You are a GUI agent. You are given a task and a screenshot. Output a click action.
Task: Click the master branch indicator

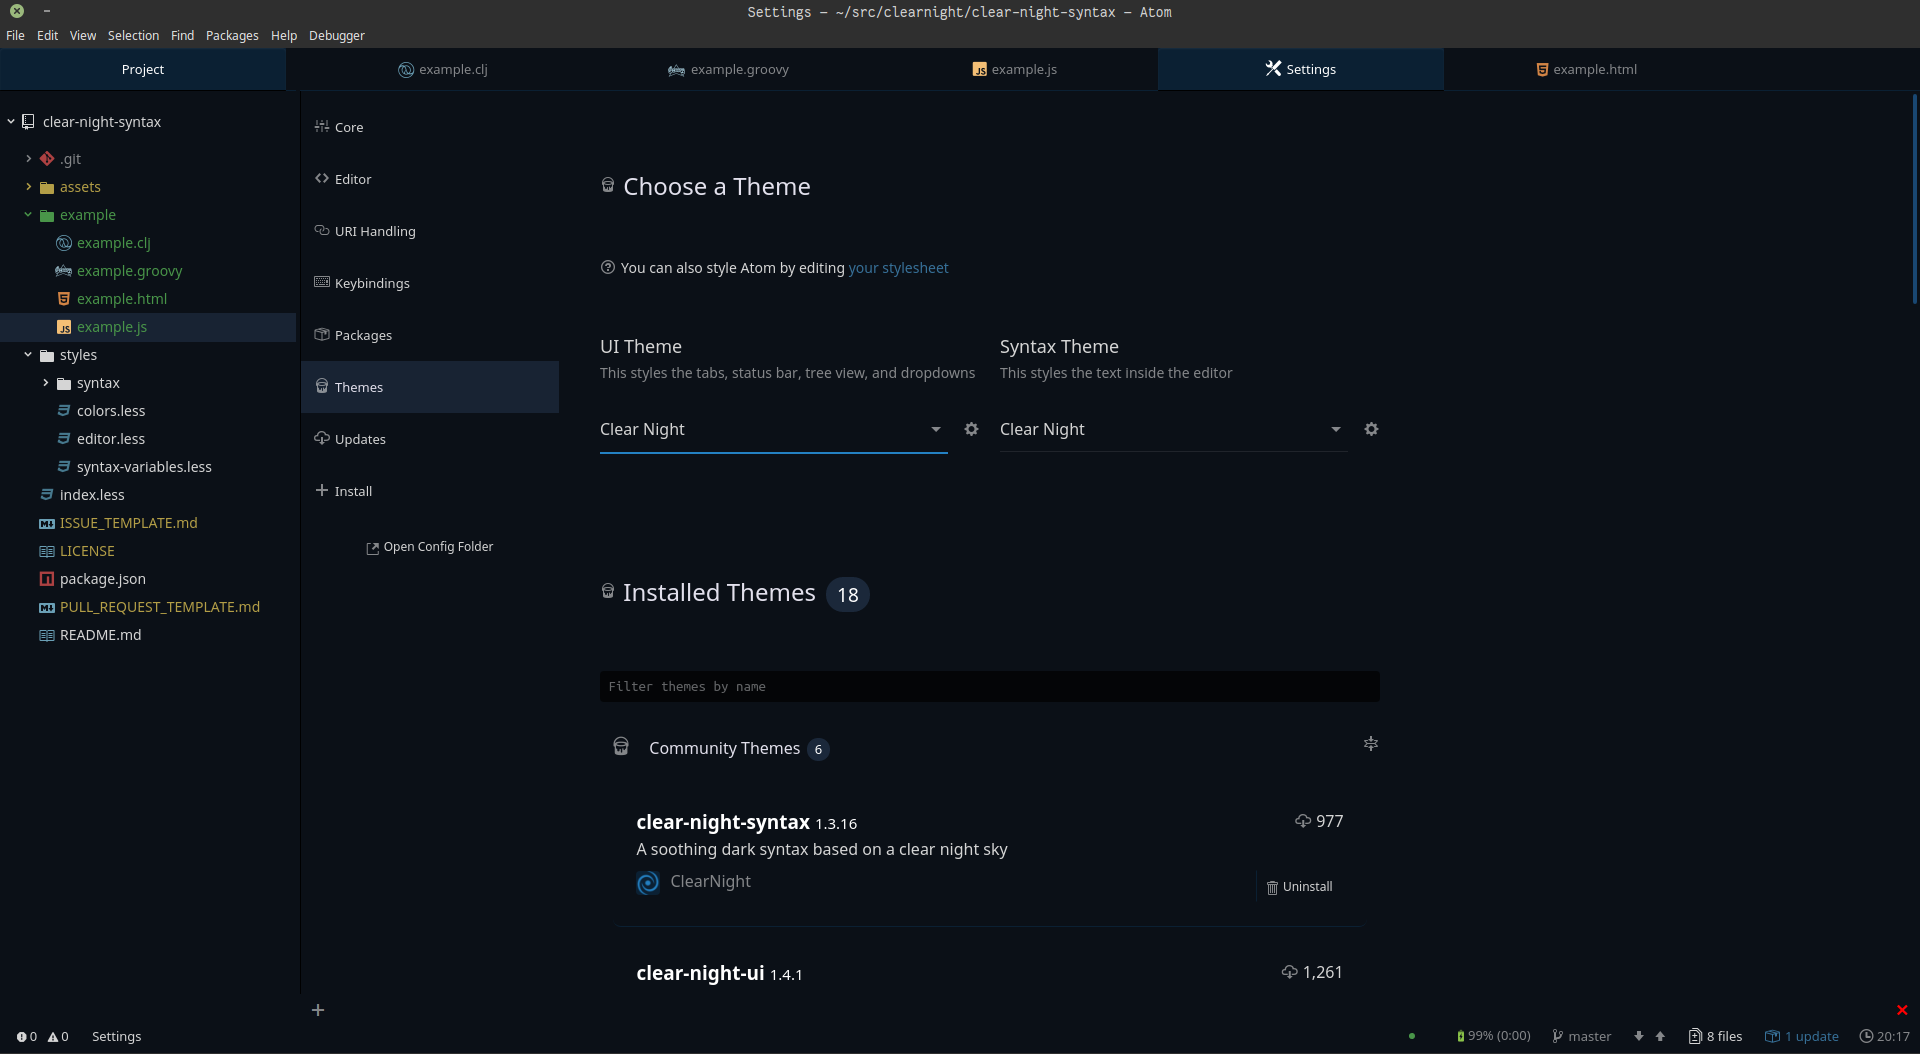coord(1581,1036)
